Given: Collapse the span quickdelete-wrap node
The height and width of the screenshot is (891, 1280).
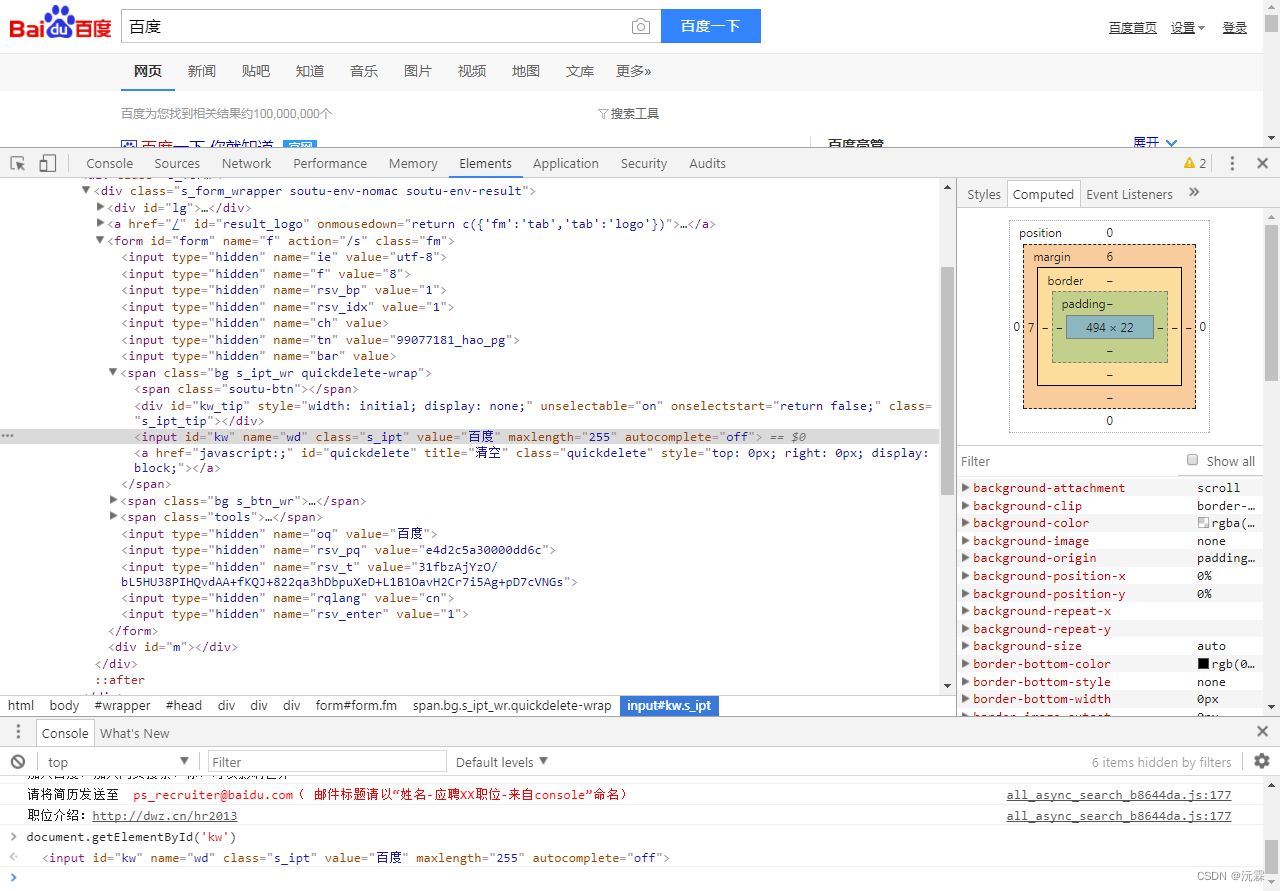Looking at the screenshot, I should pyautogui.click(x=113, y=373).
